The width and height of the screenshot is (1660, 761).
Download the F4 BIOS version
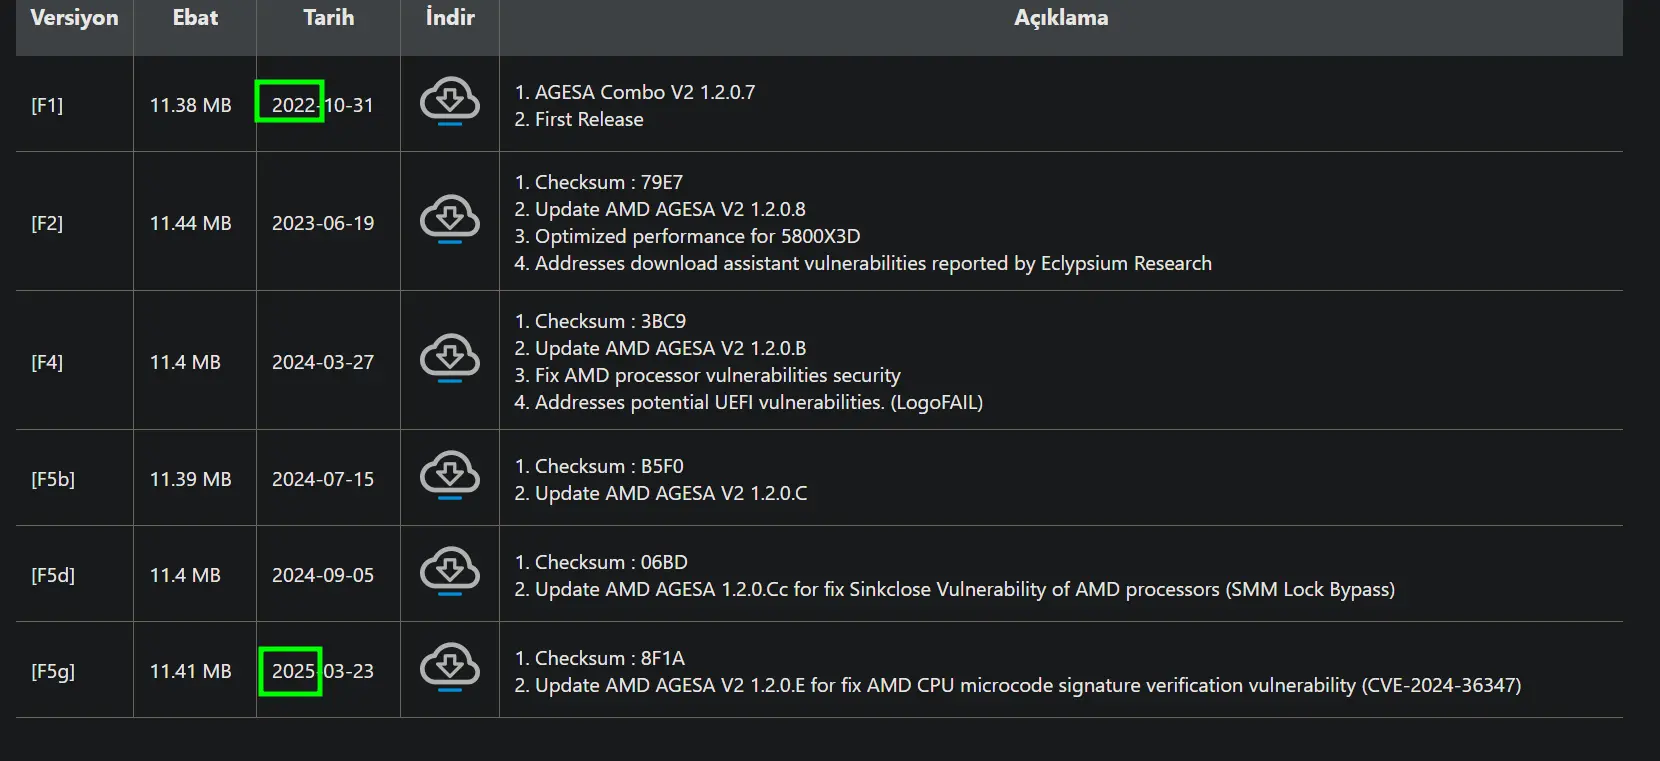pyautogui.click(x=450, y=358)
